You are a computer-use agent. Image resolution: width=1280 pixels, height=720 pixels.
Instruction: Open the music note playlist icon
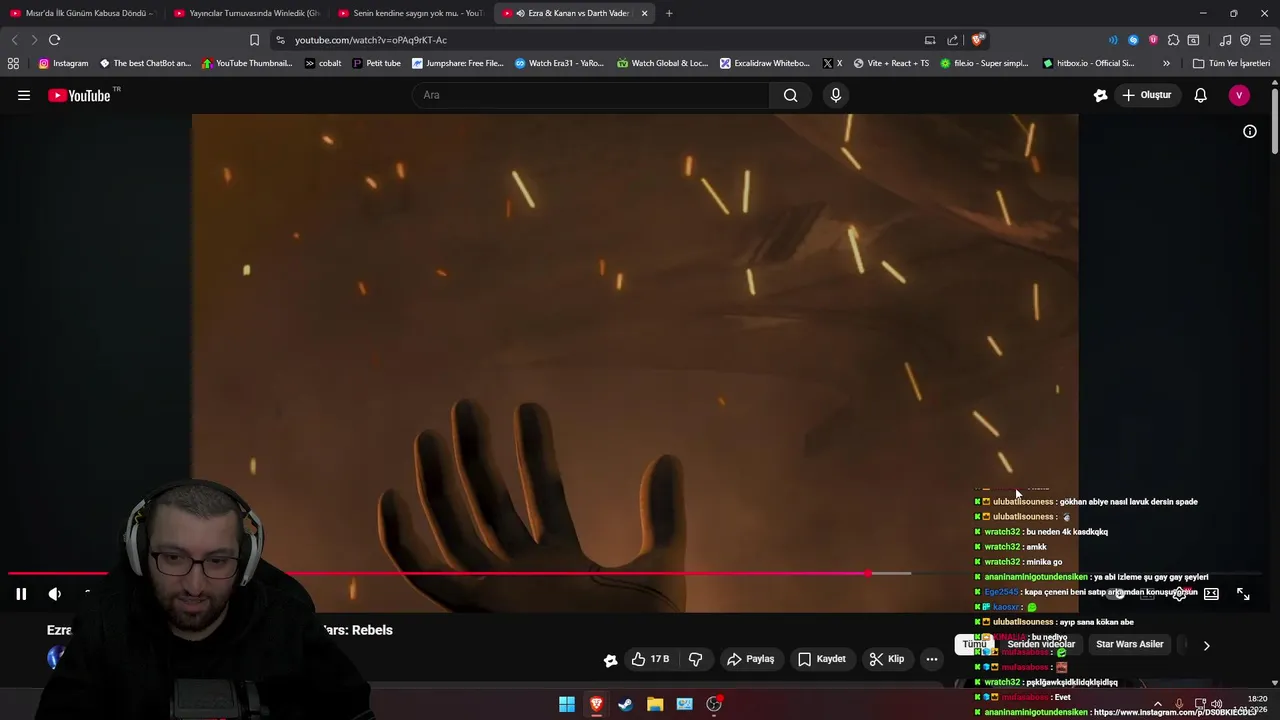[1225, 40]
